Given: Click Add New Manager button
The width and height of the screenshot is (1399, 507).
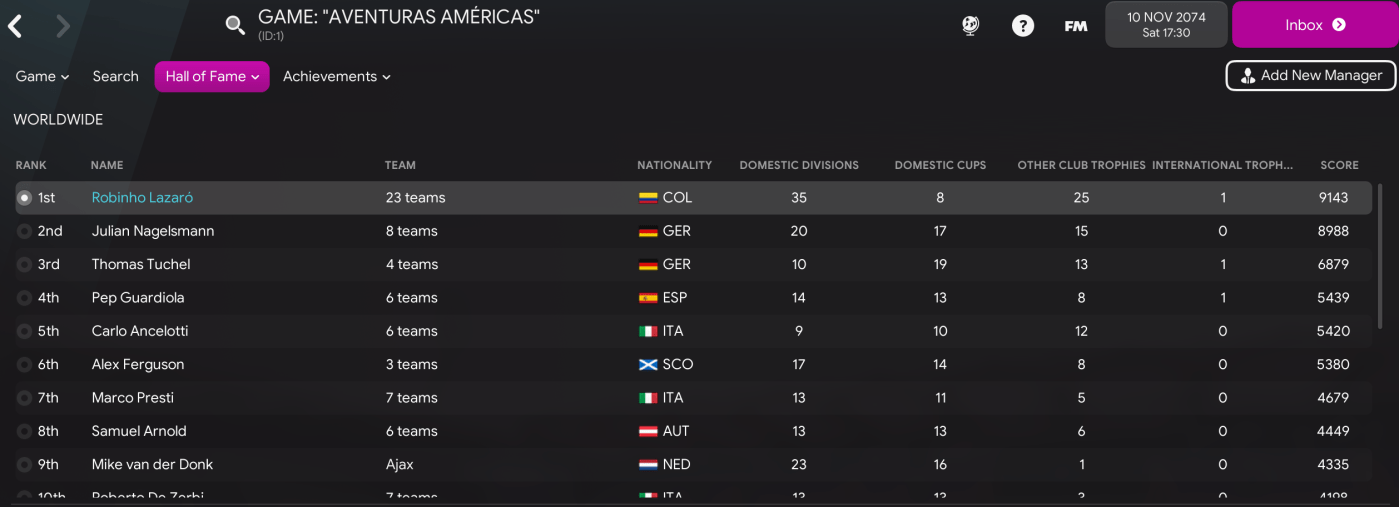Looking at the screenshot, I should (x=1310, y=75).
